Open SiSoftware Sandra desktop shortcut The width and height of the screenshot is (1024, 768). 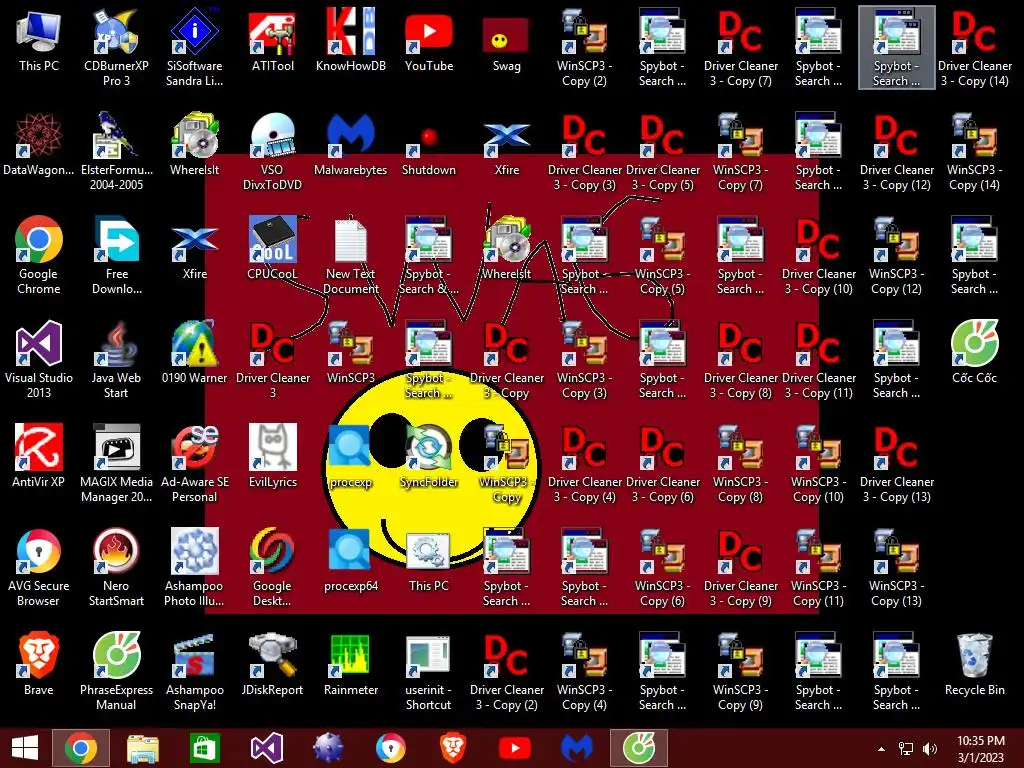point(195,47)
